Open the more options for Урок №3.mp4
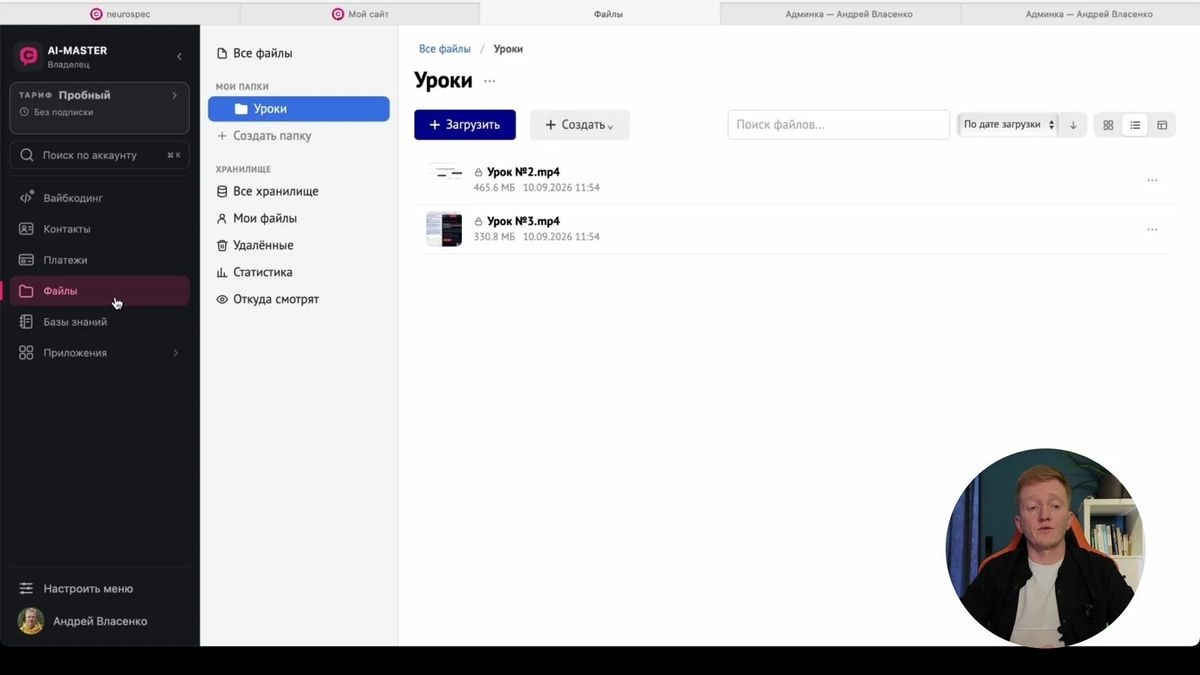 [1152, 229]
